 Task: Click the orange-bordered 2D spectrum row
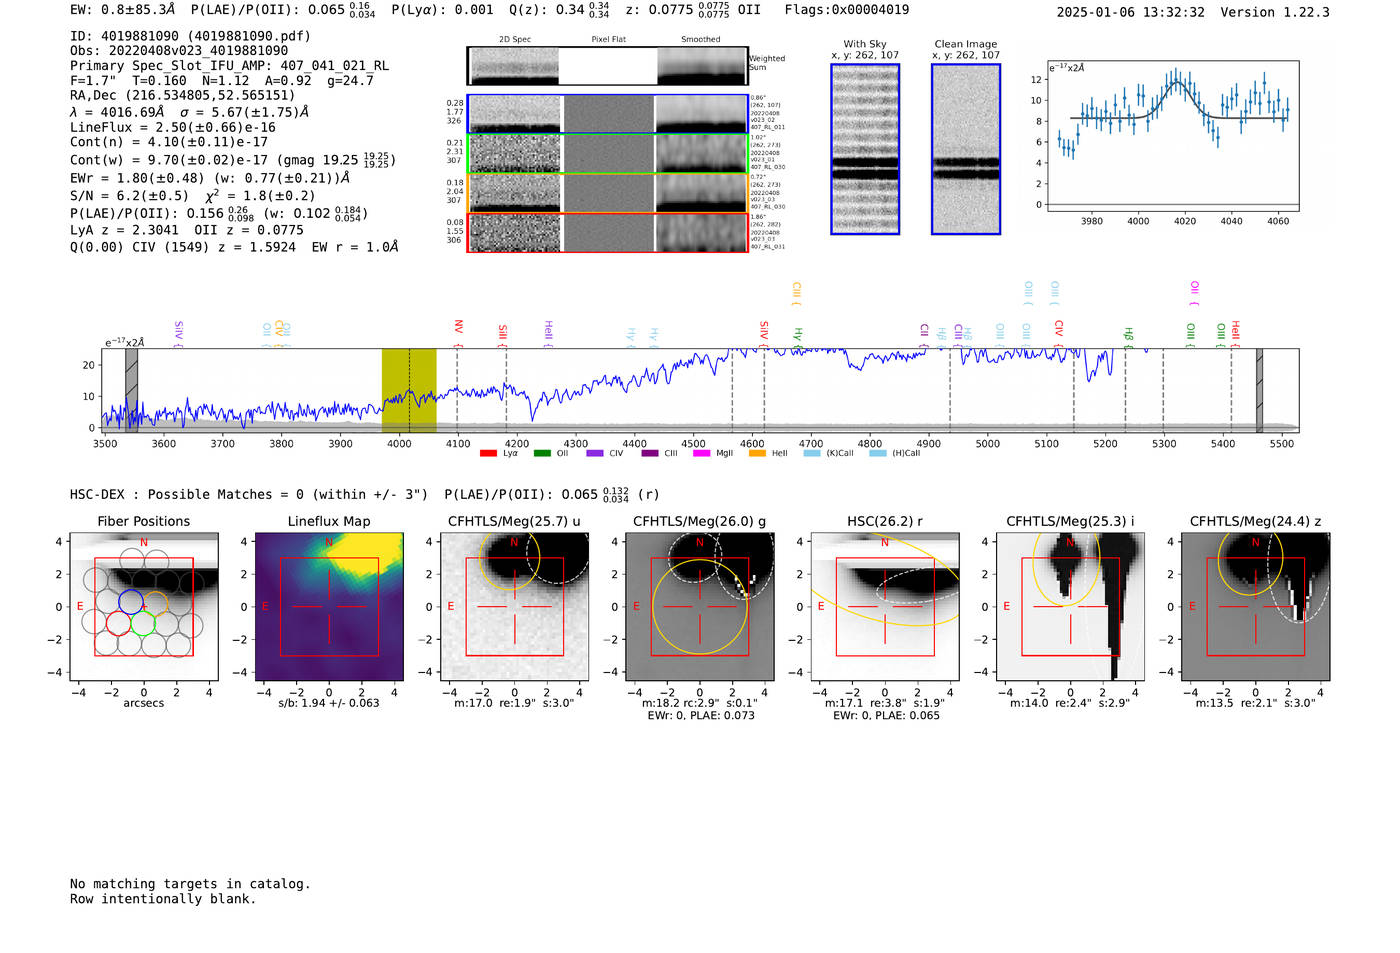(608, 193)
